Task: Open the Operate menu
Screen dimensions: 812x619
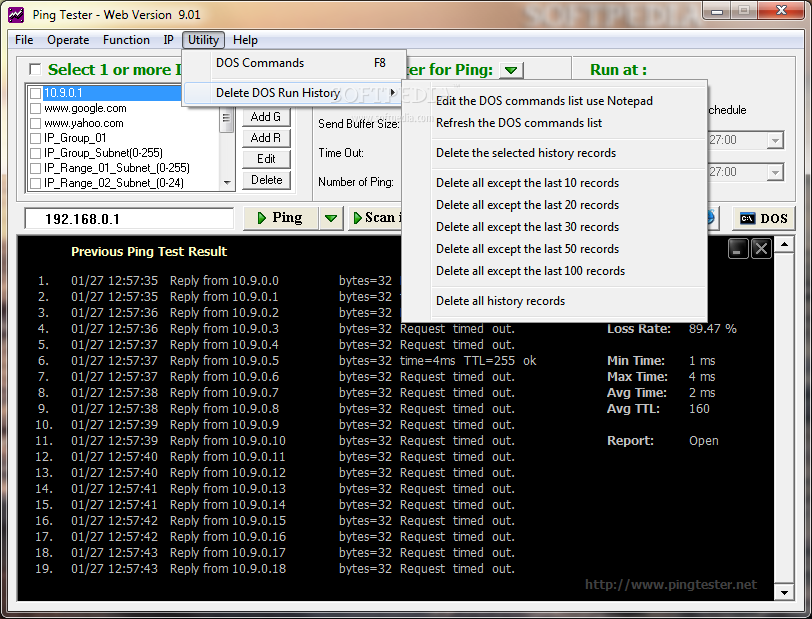Action: (68, 40)
